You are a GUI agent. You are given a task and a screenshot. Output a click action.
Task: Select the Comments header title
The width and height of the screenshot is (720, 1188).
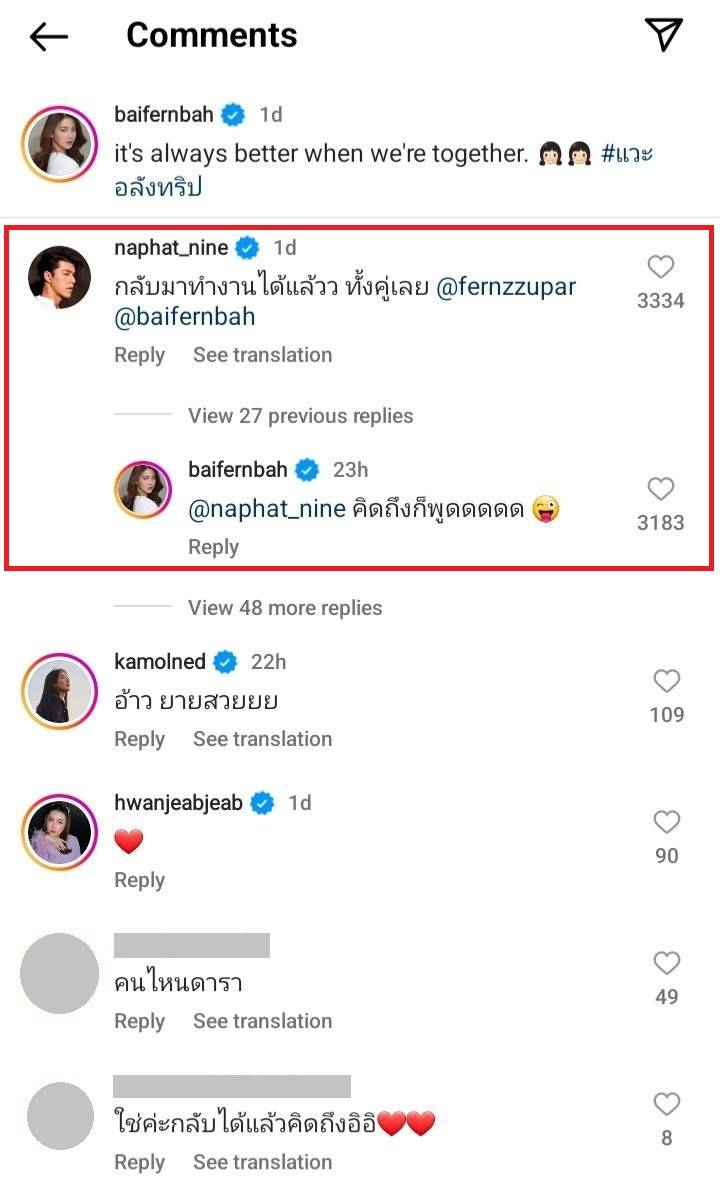(x=211, y=35)
